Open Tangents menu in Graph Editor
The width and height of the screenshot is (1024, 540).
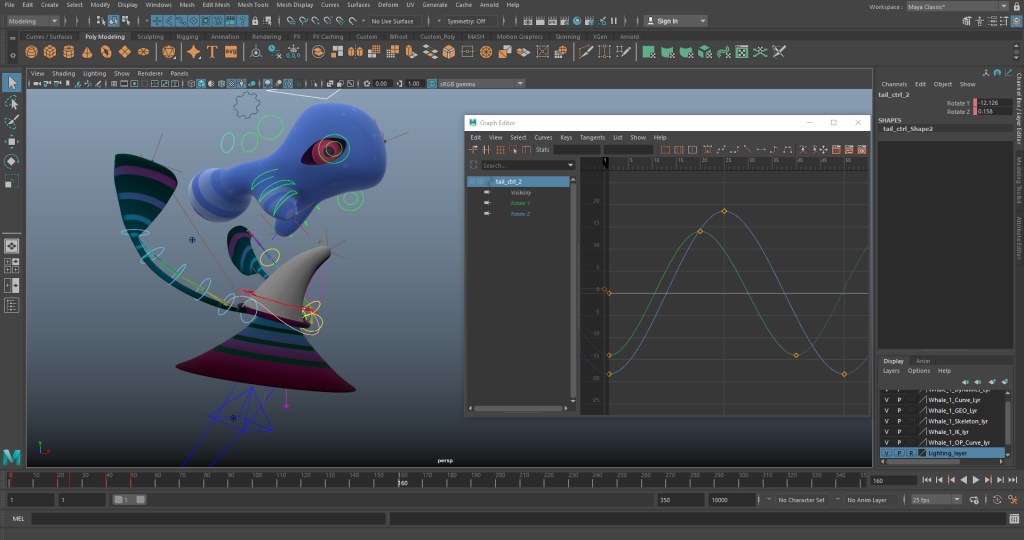coord(592,137)
